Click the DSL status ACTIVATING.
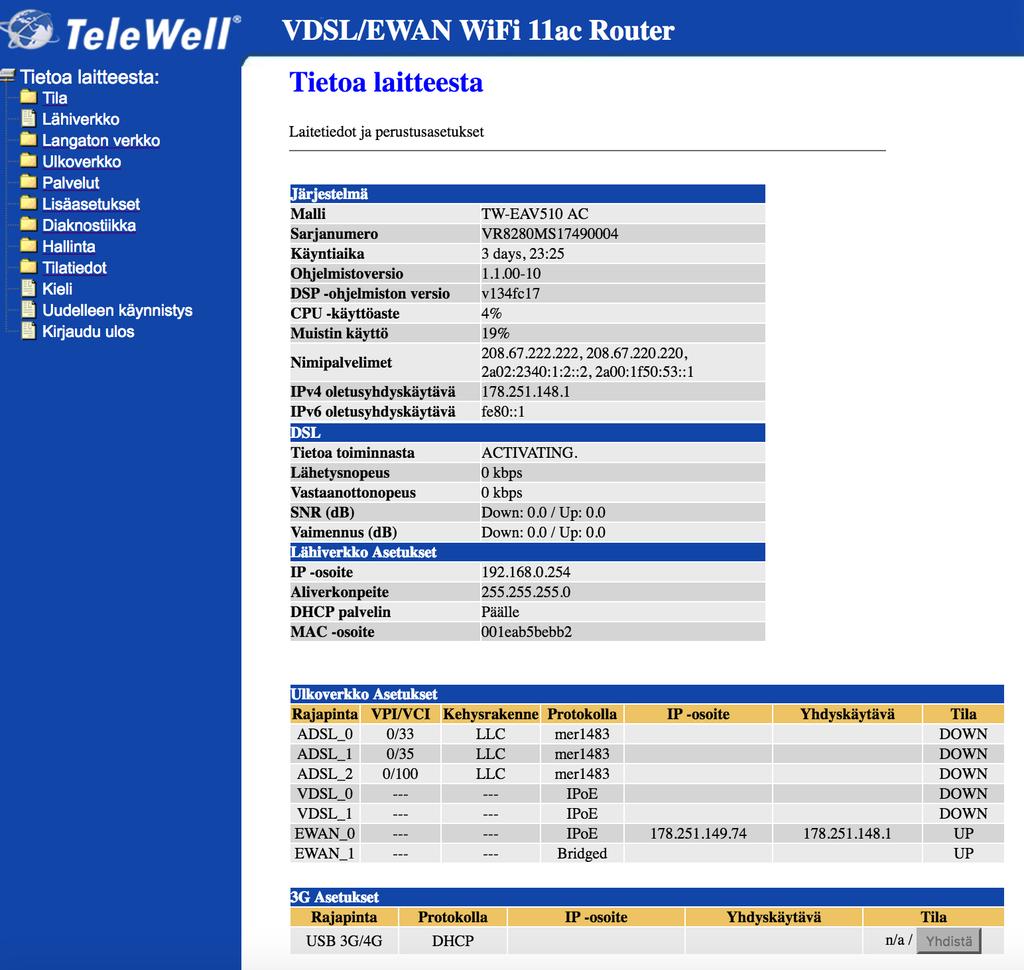Viewport: 1024px width, 970px height. pos(529,452)
